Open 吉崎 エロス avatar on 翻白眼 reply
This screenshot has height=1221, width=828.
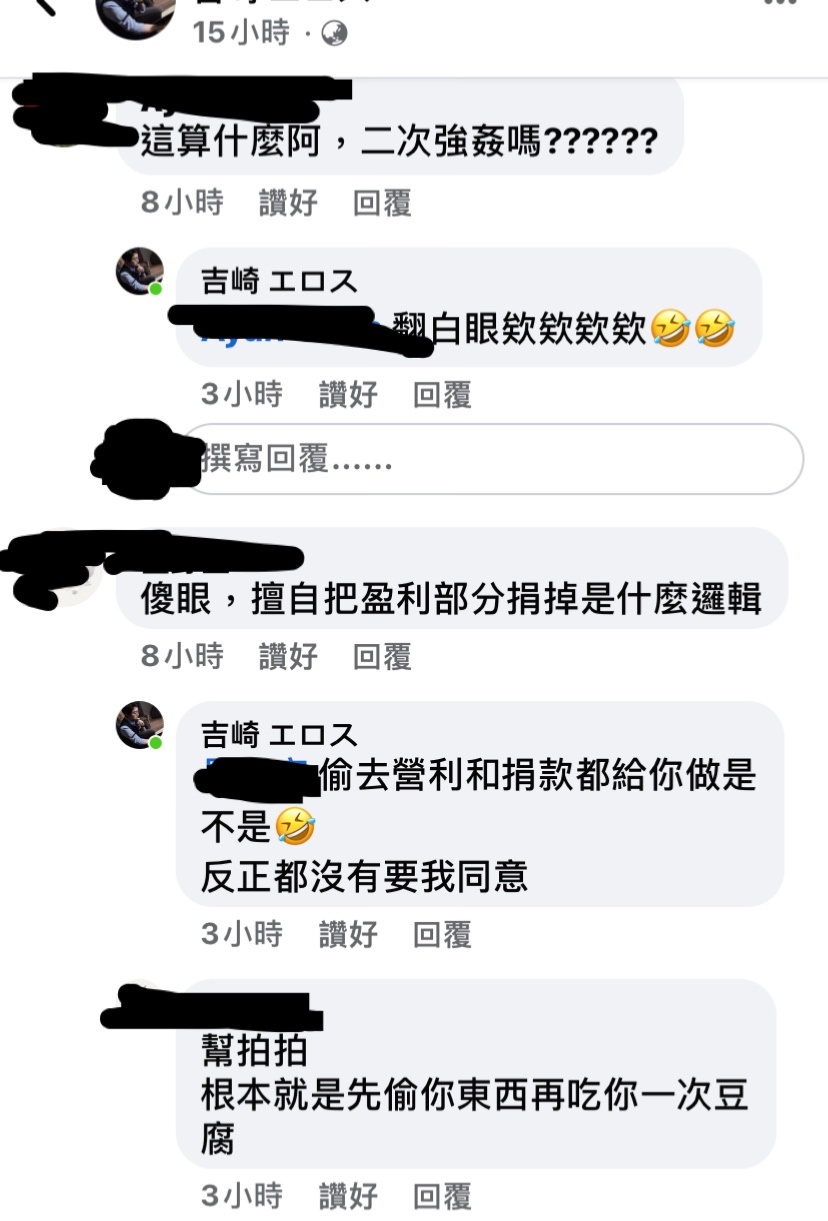[139, 271]
